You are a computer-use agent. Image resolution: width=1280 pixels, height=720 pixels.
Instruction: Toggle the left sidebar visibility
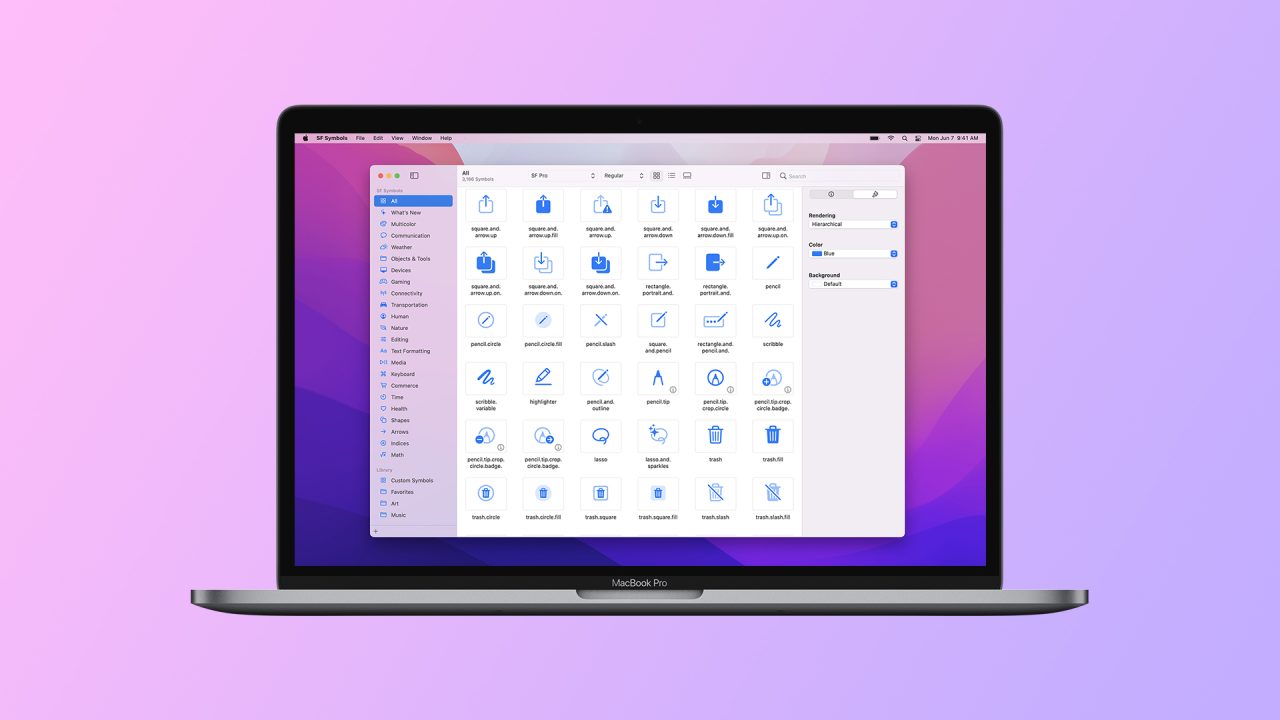[414, 176]
